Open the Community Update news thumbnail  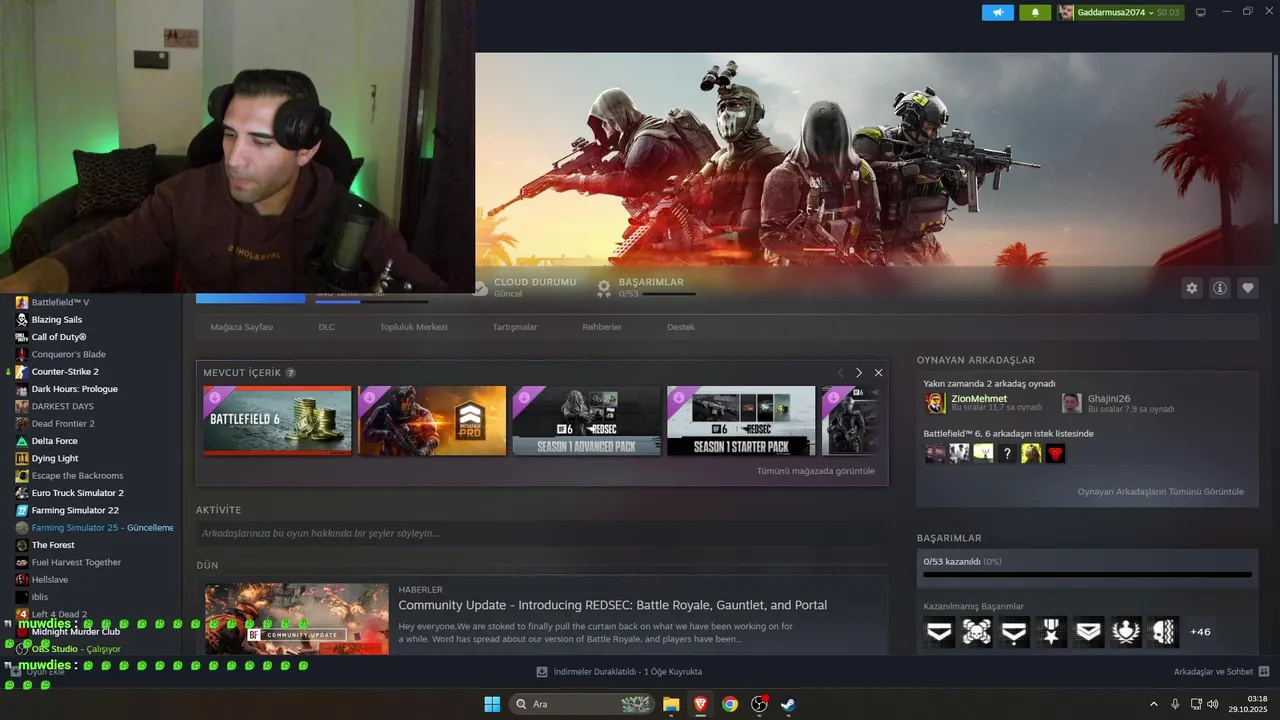pyautogui.click(x=297, y=619)
